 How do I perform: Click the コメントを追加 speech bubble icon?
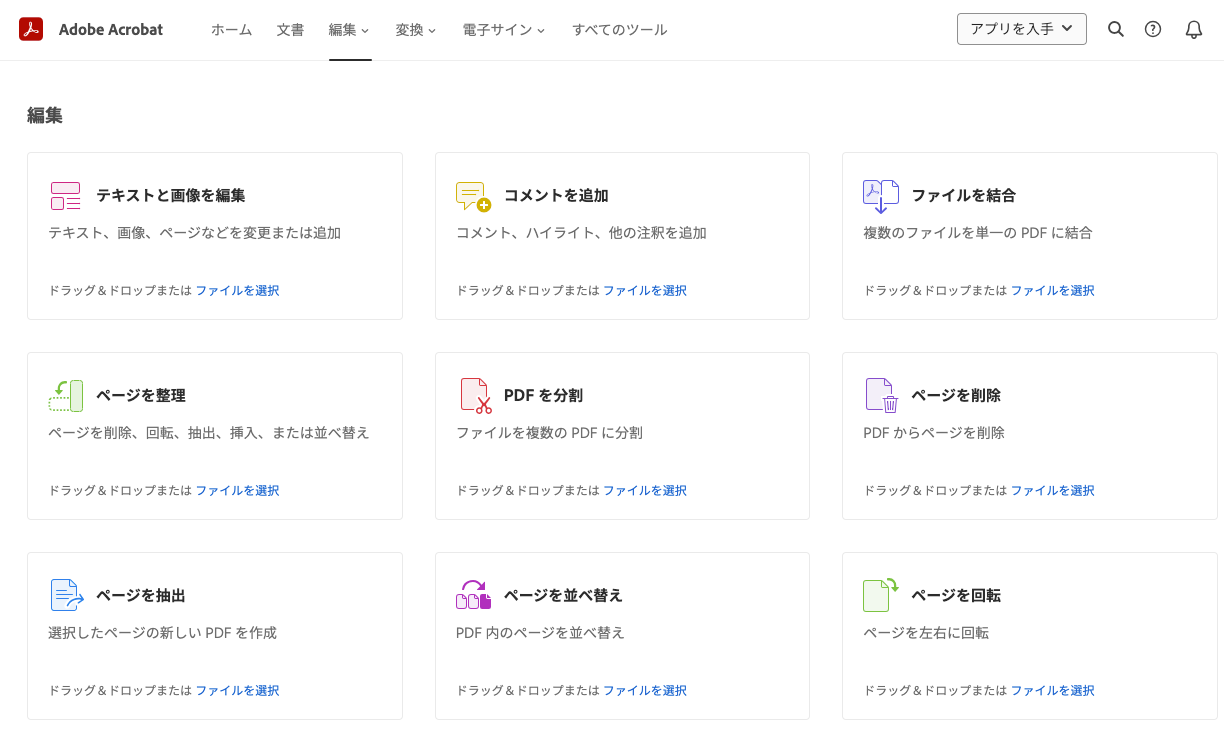[473, 196]
